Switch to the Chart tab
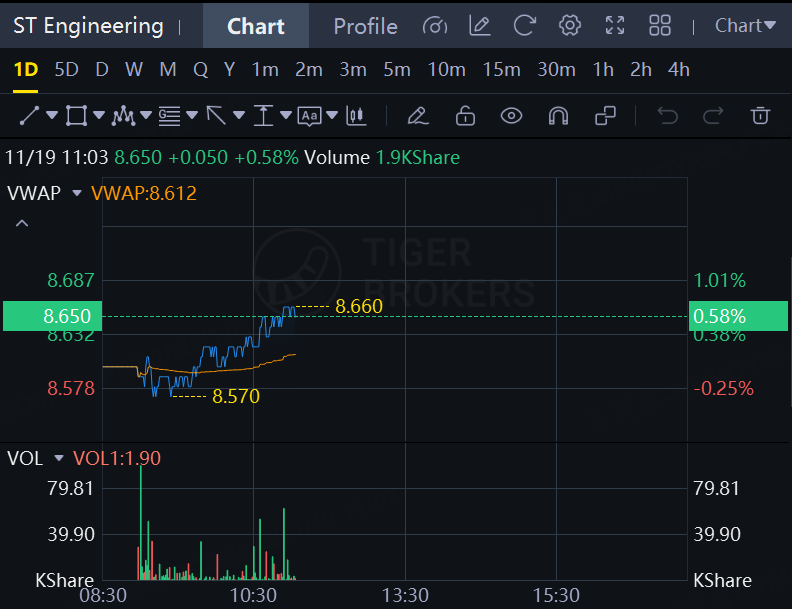792x609 pixels. tap(256, 26)
